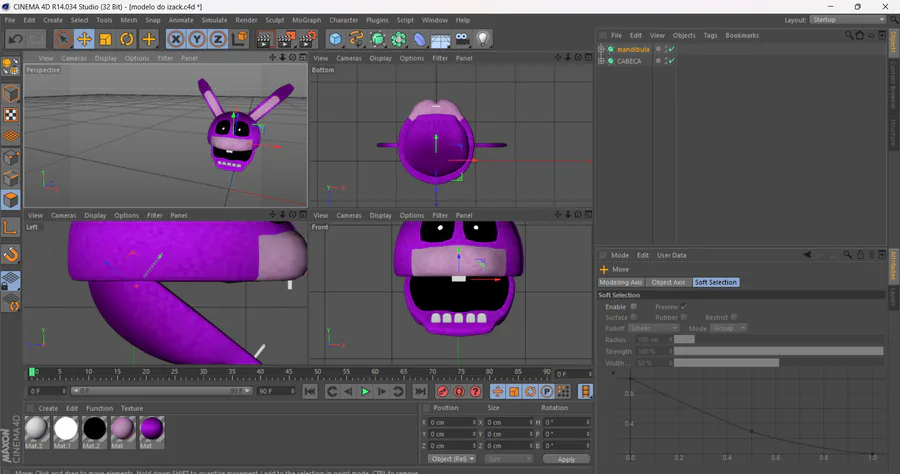Open the Sculpt menu
900x474 pixels.
coord(274,20)
